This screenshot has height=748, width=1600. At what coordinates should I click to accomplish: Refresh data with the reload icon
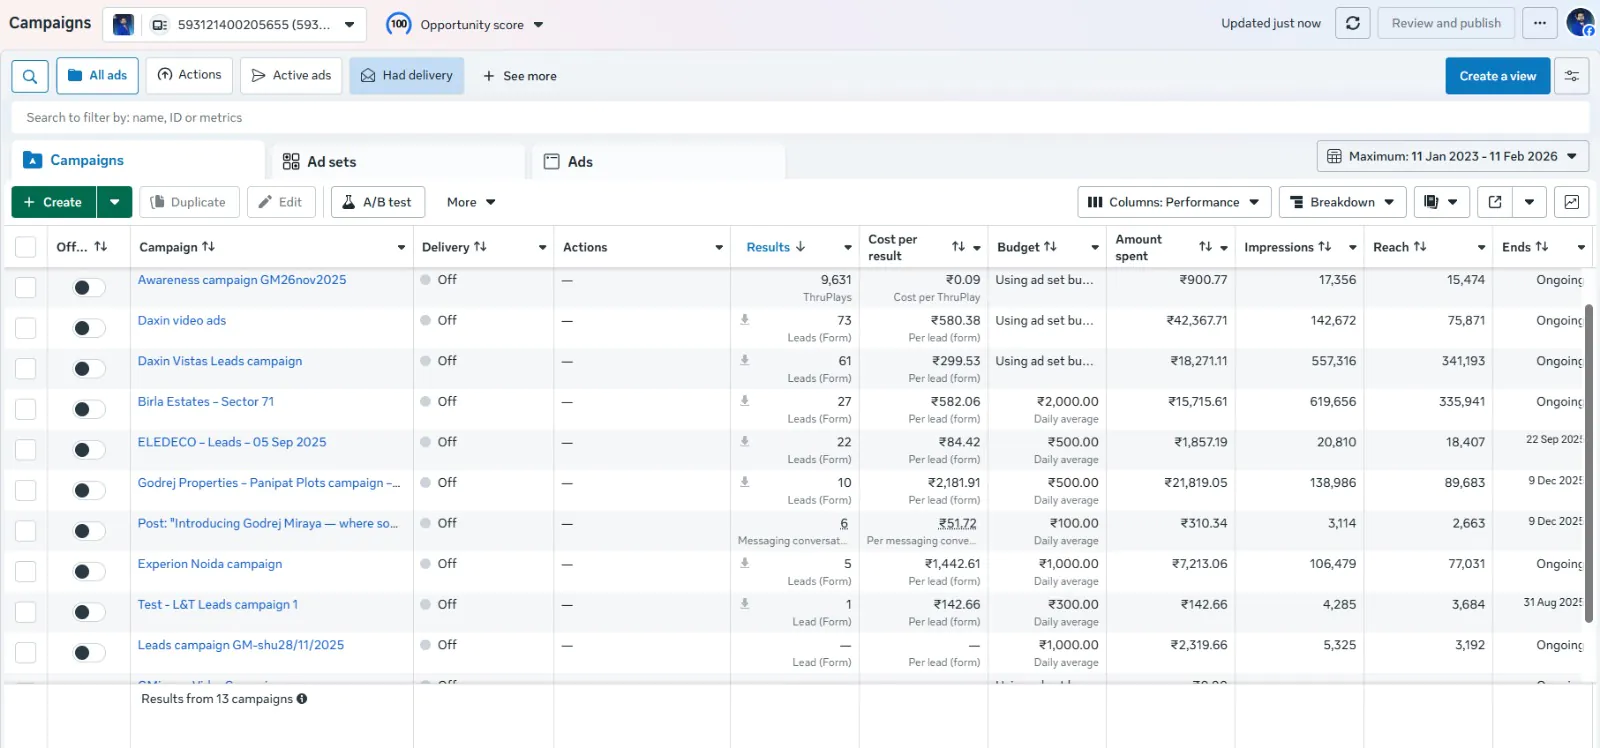click(x=1353, y=23)
